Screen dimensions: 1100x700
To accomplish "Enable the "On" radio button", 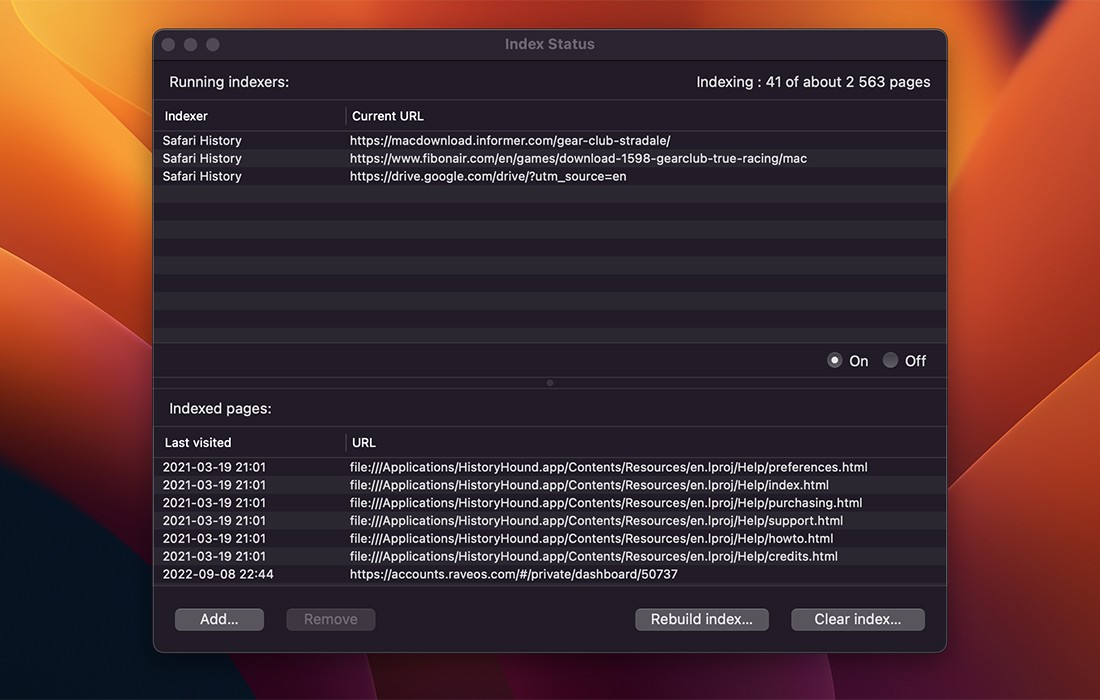I will pyautogui.click(x=834, y=360).
